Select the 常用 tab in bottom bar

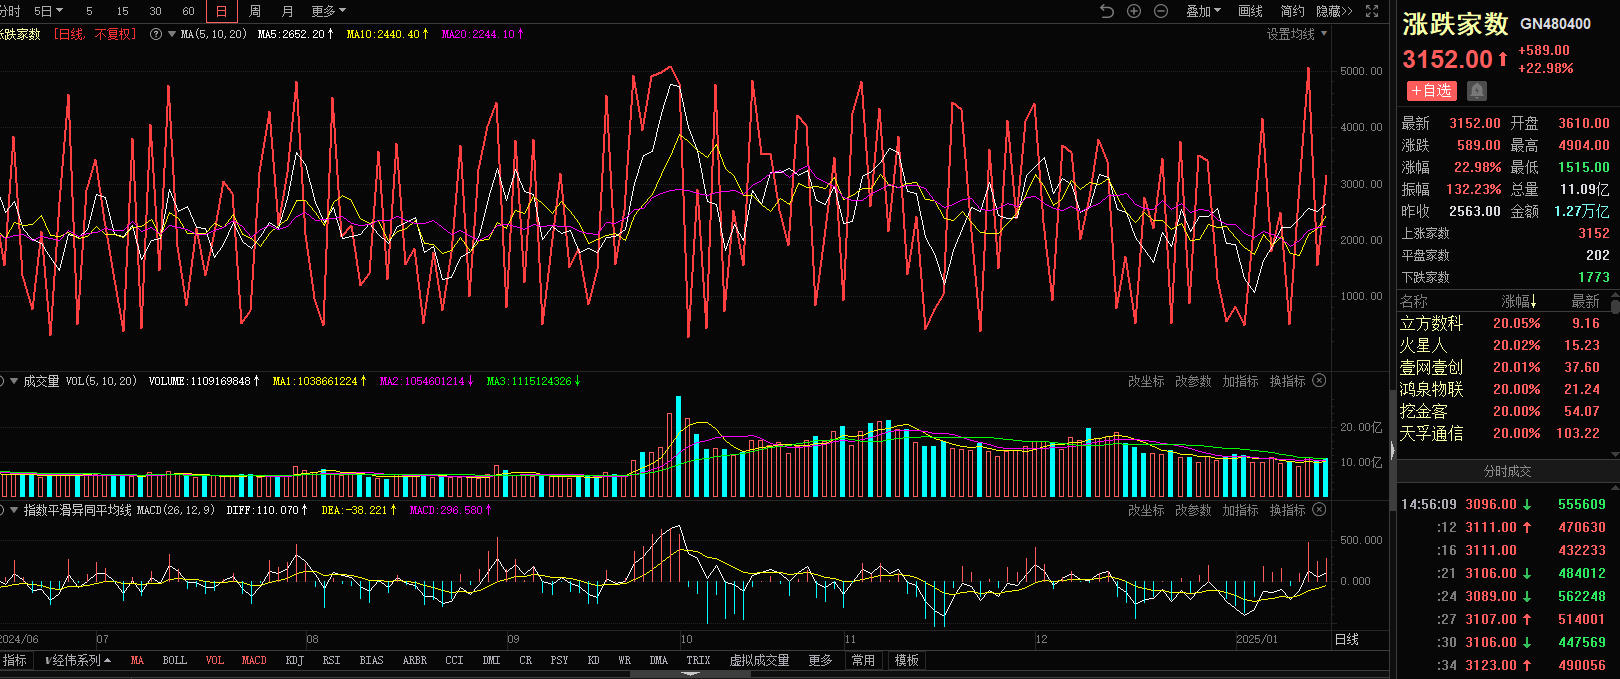point(863,661)
